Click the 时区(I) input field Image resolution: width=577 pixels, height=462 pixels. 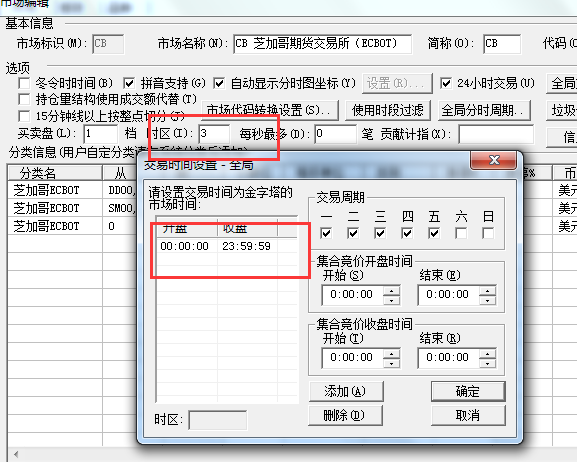[x=214, y=134]
